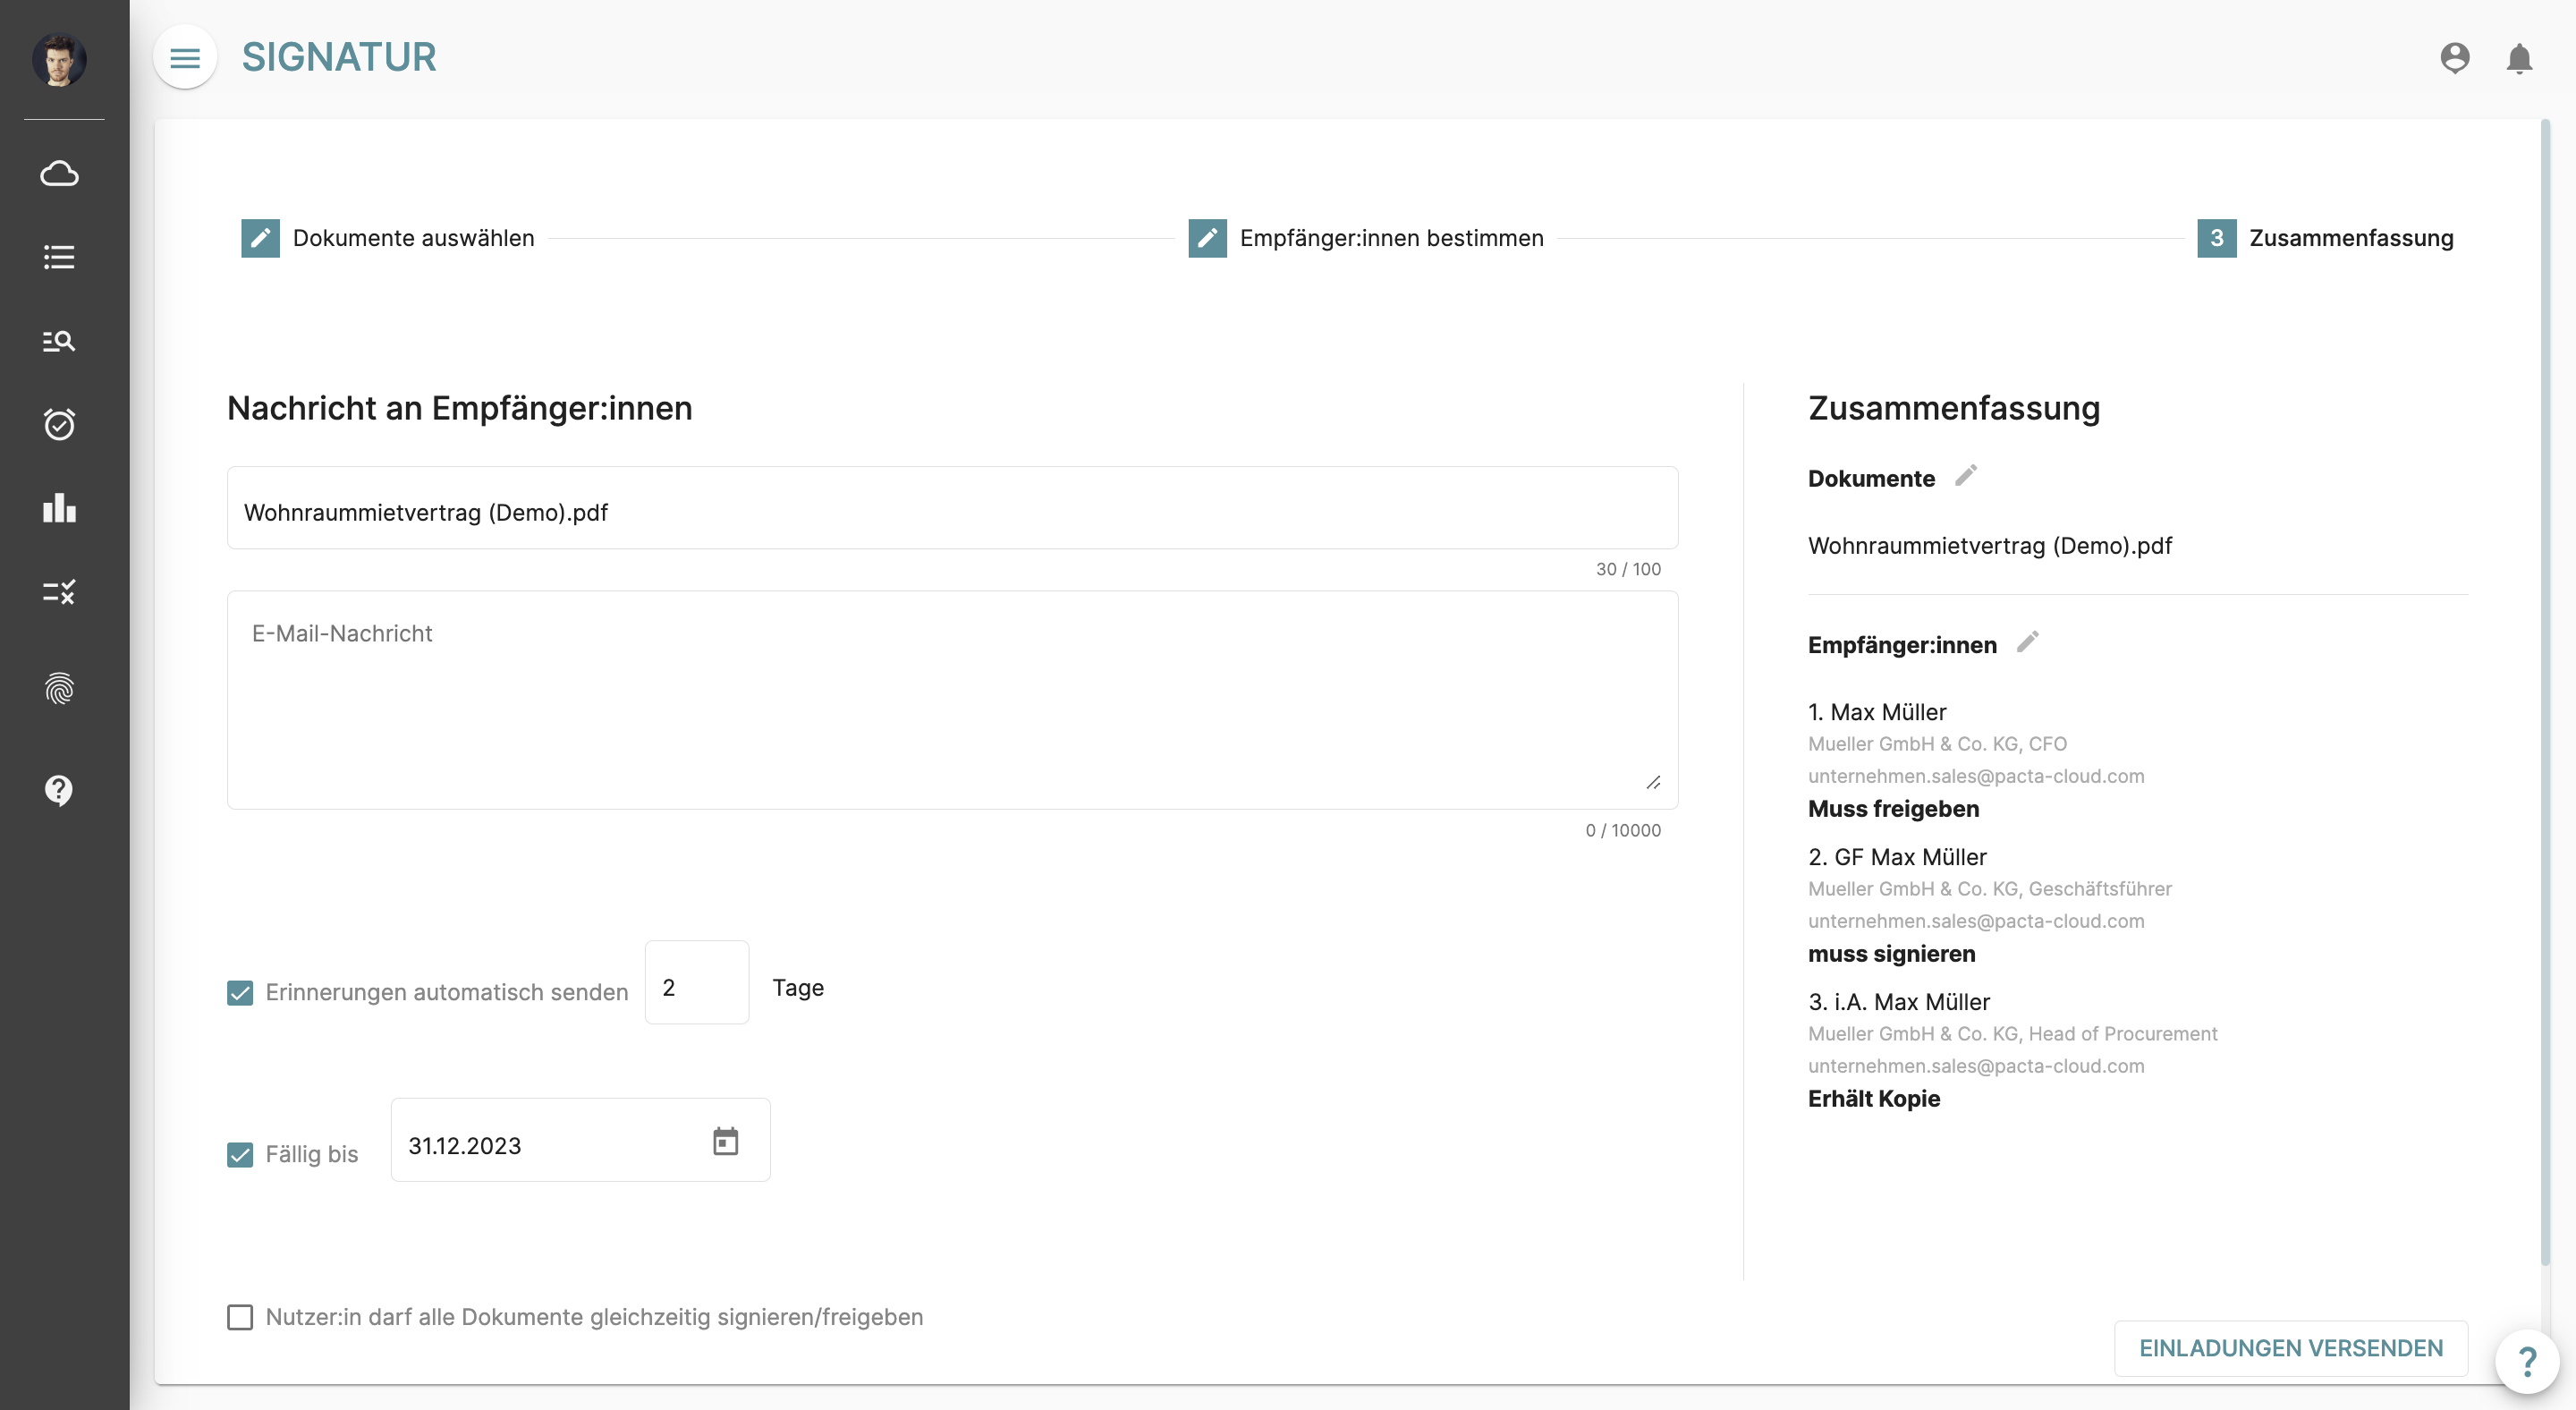Image resolution: width=2576 pixels, height=1410 pixels.
Task: Toggle the hamburger menu button
Action: click(x=185, y=57)
